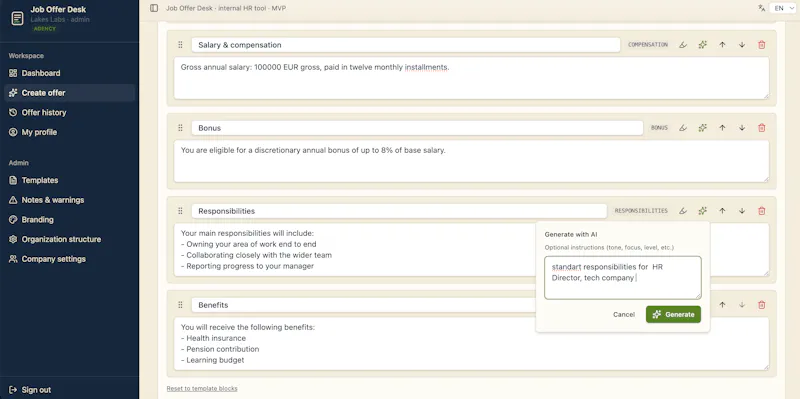800x399 pixels.
Task: Click AI sparkle icon in Bonus block
Action: 703,128
